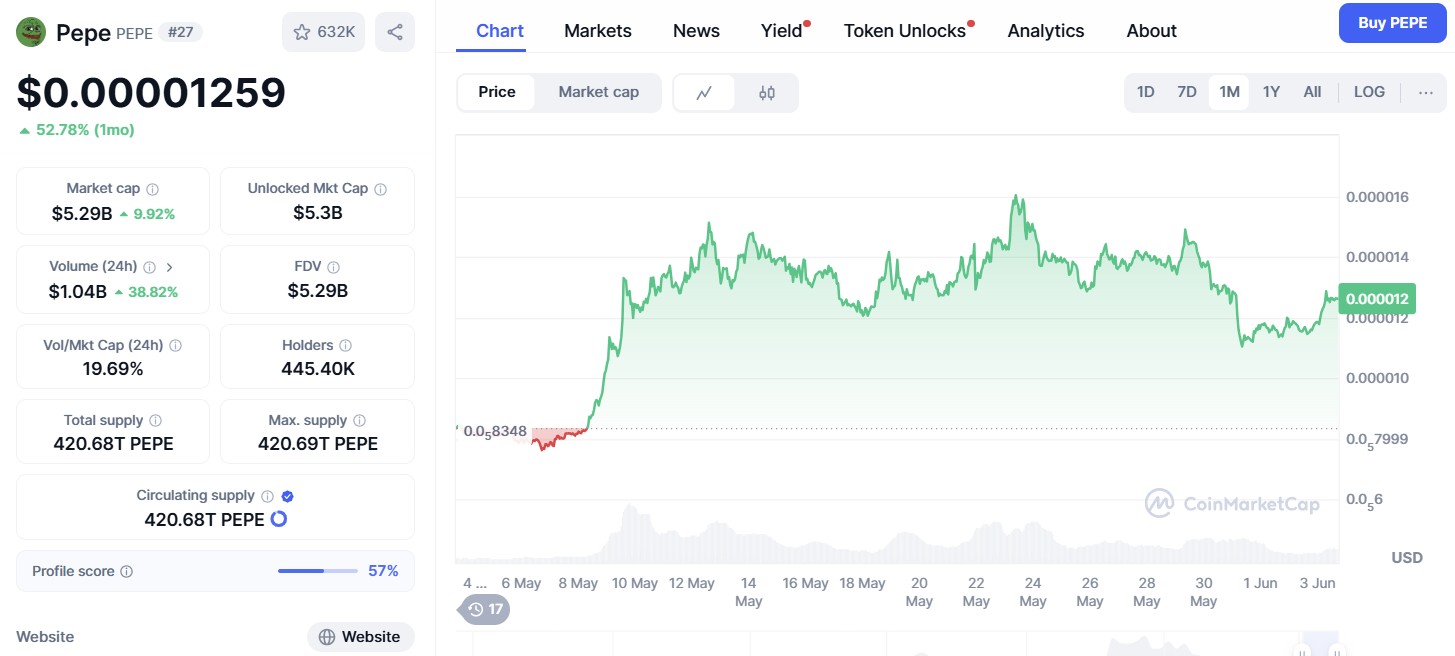Switch to candlestick chart icon
1455x656 pixels.
pyautogui.click(x=767, y=93)
